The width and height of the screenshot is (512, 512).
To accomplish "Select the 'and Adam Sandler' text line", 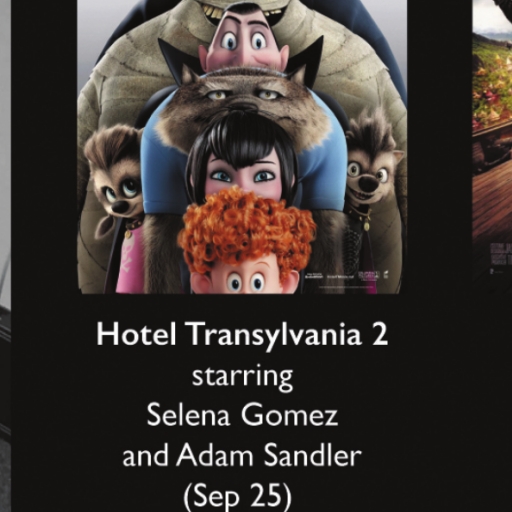I will (x=242, y=456).
